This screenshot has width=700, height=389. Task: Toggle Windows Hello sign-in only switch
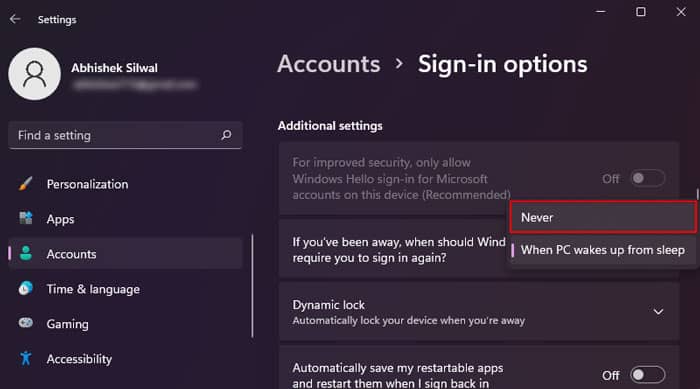pyautogui.click(x=648, y=179)
